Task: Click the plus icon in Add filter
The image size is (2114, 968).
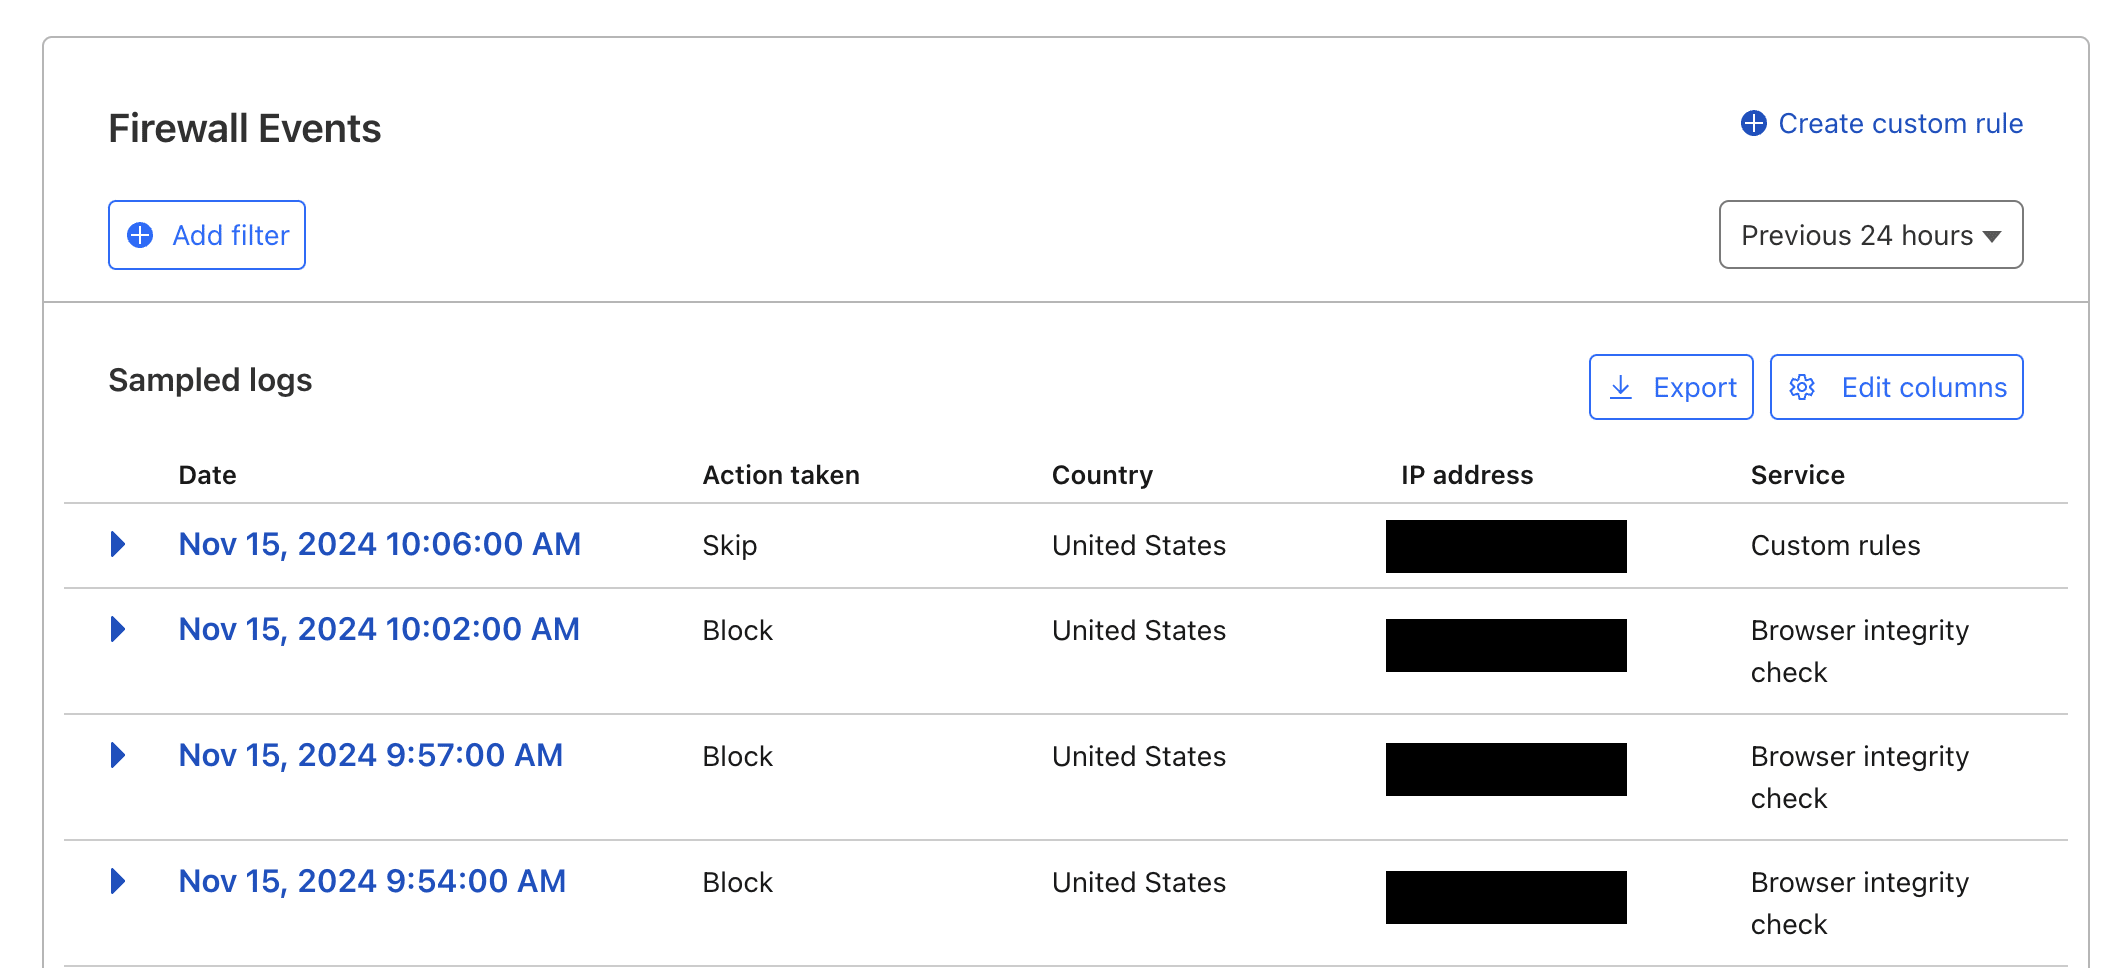Action: click(141, 236)
